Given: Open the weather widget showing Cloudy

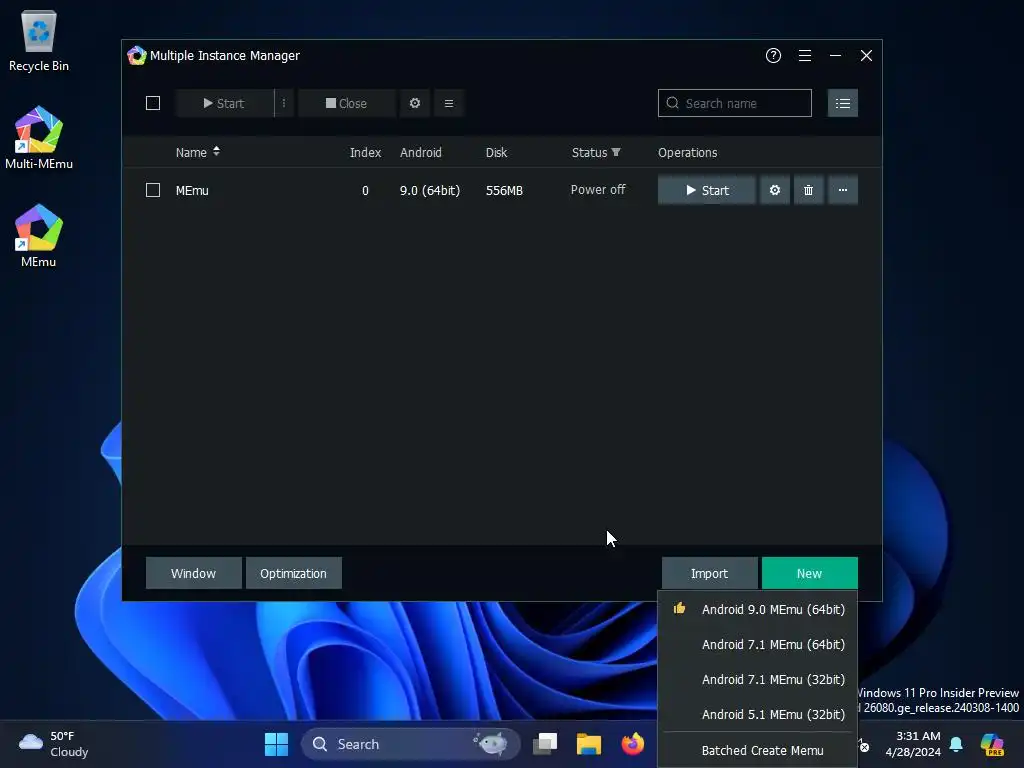Looking at the screenshot, I should [x=54, y=744].
